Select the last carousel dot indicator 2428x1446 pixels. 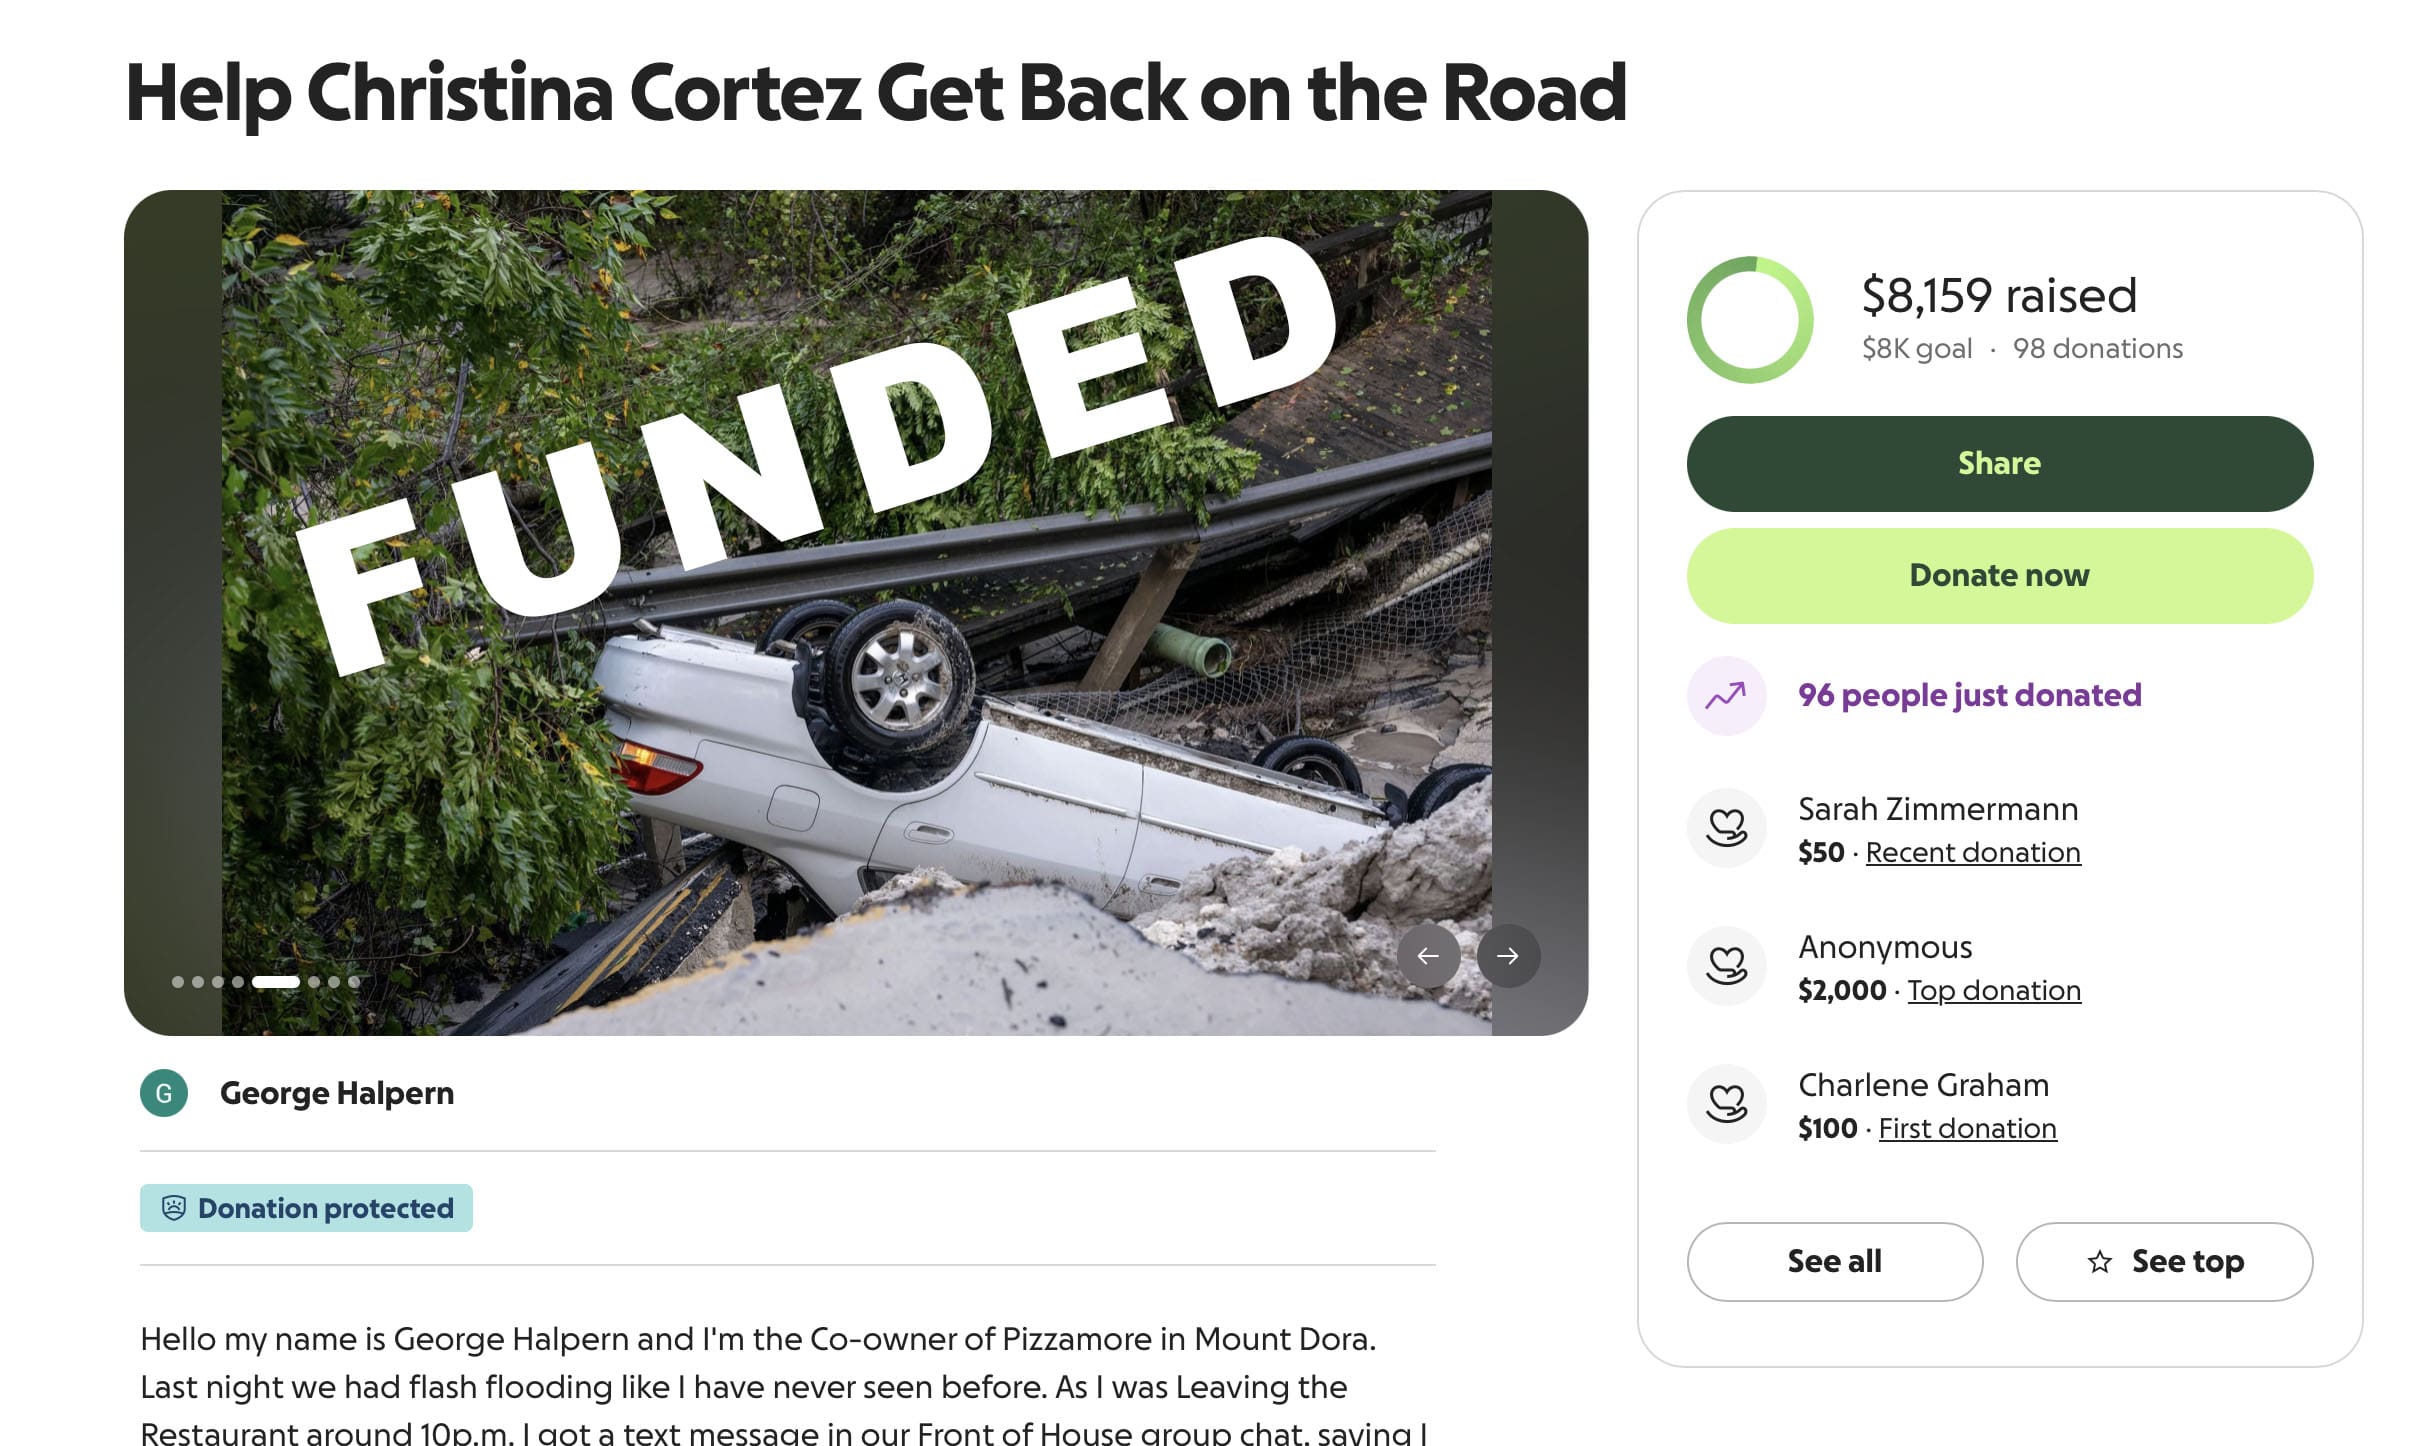coord(353,982)
